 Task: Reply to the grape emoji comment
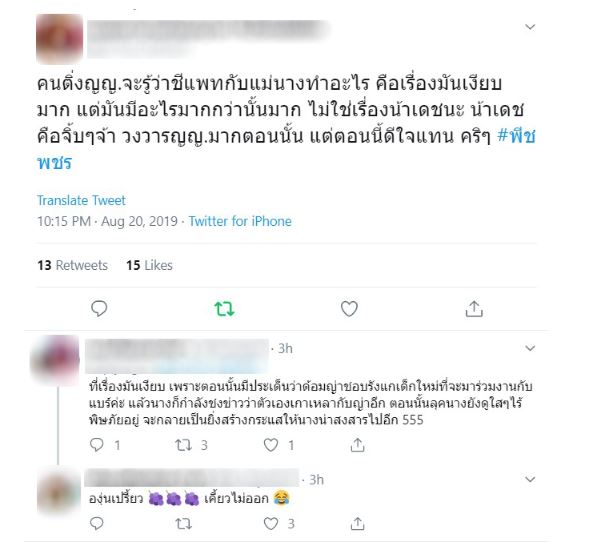coord(97,524)
